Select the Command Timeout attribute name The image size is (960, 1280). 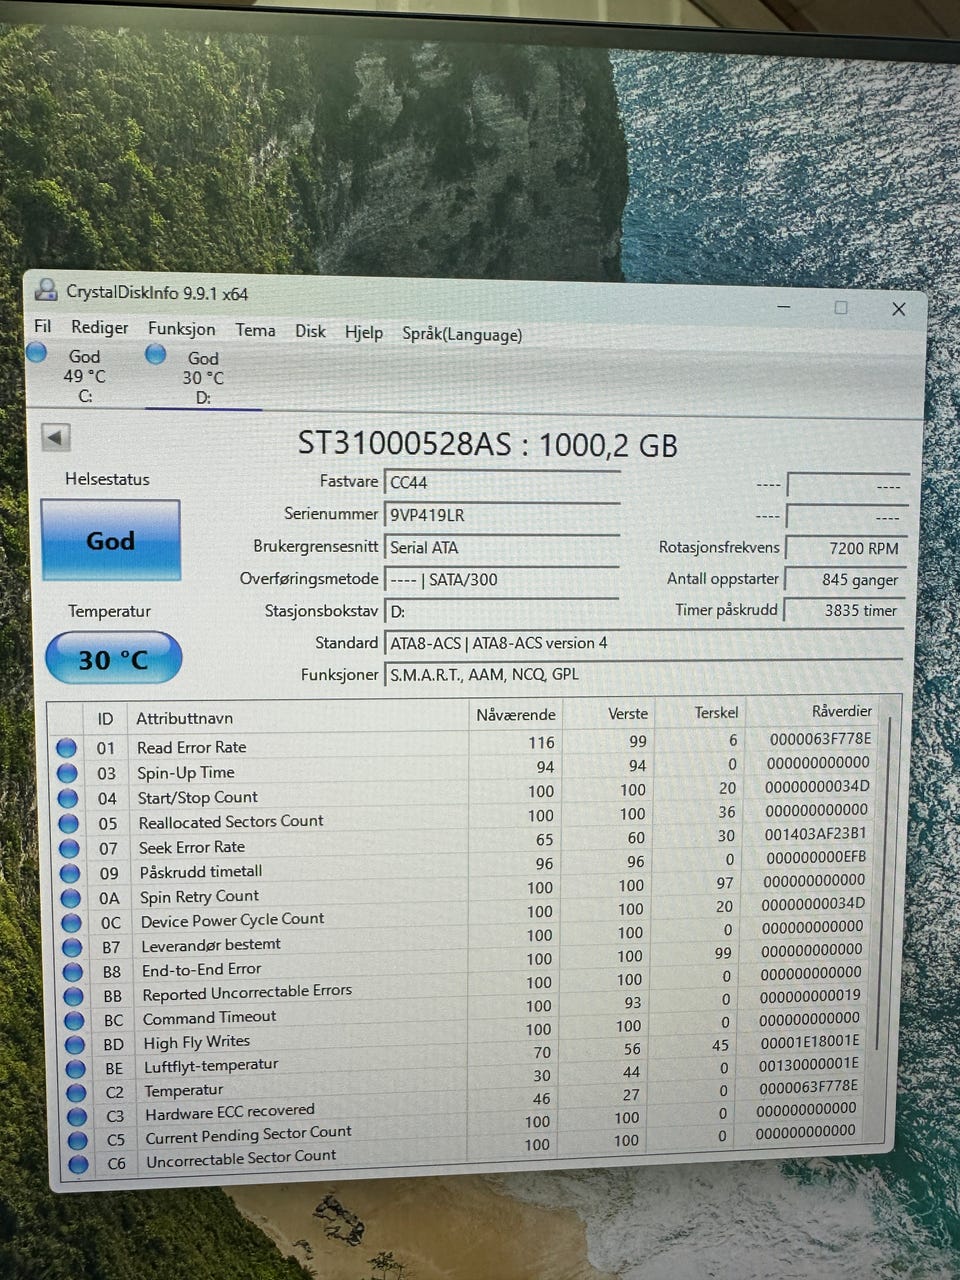click(209, 1018)
